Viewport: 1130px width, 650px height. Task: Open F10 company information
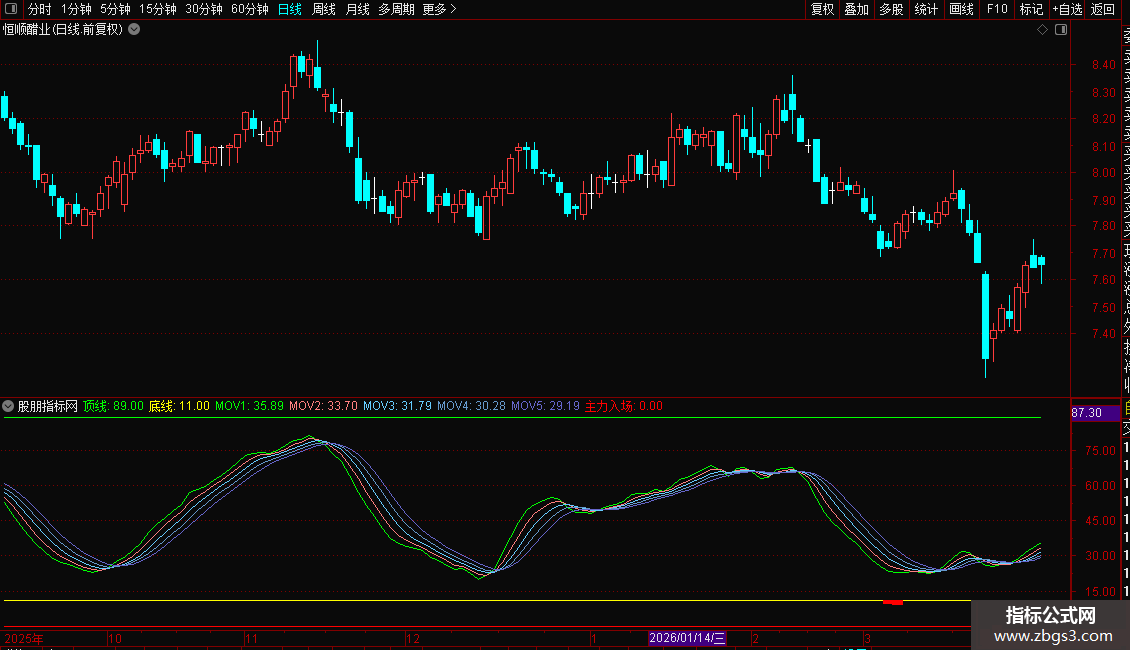click(x=997, y=9)
